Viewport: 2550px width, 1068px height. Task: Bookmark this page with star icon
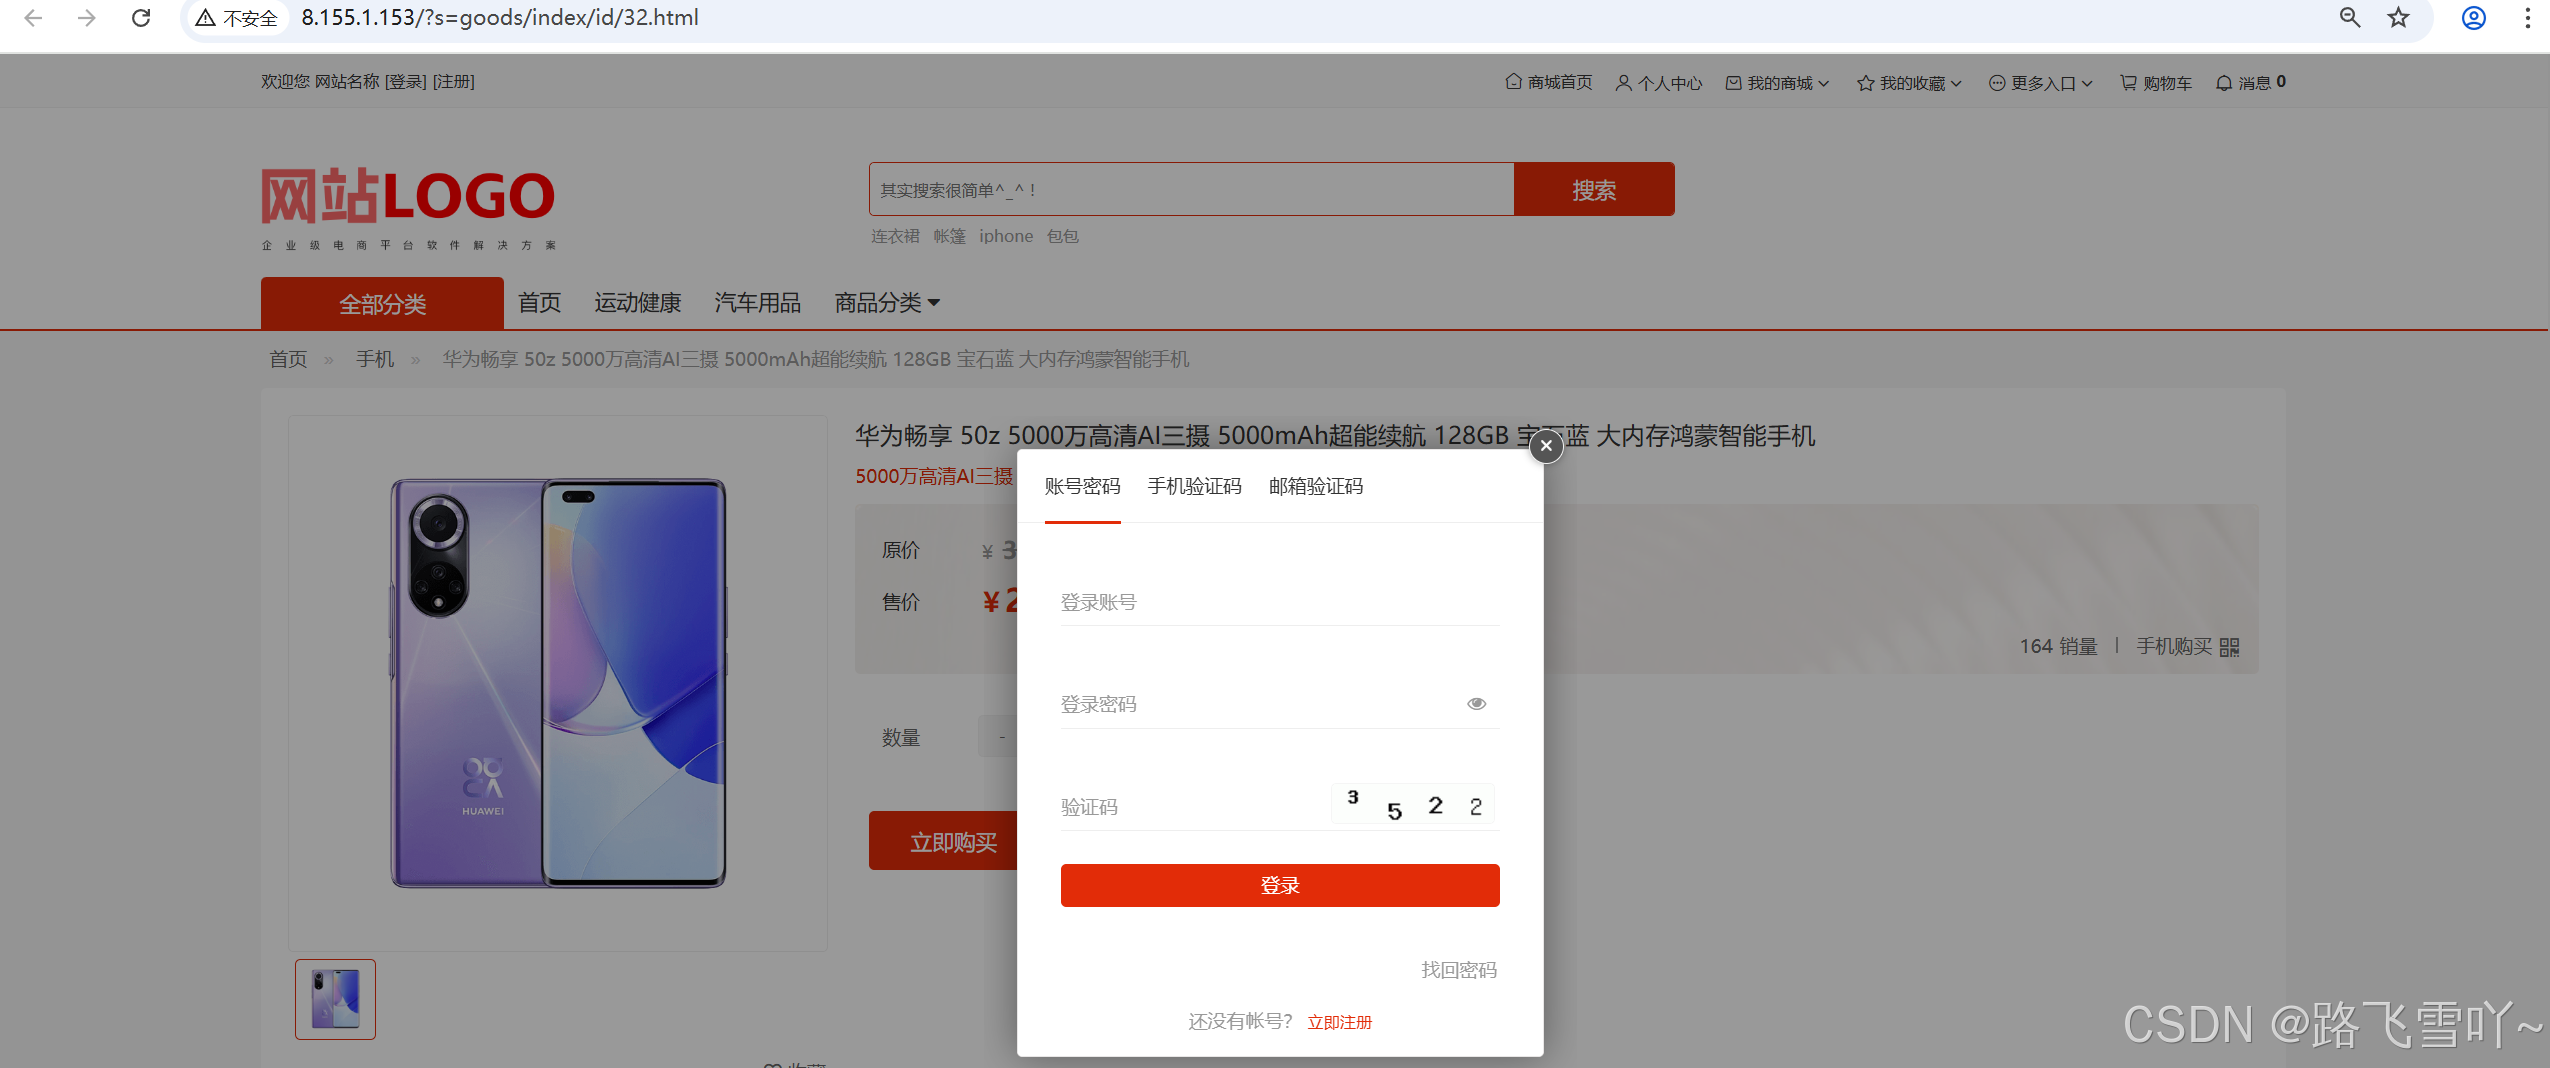click(2398, 18)
